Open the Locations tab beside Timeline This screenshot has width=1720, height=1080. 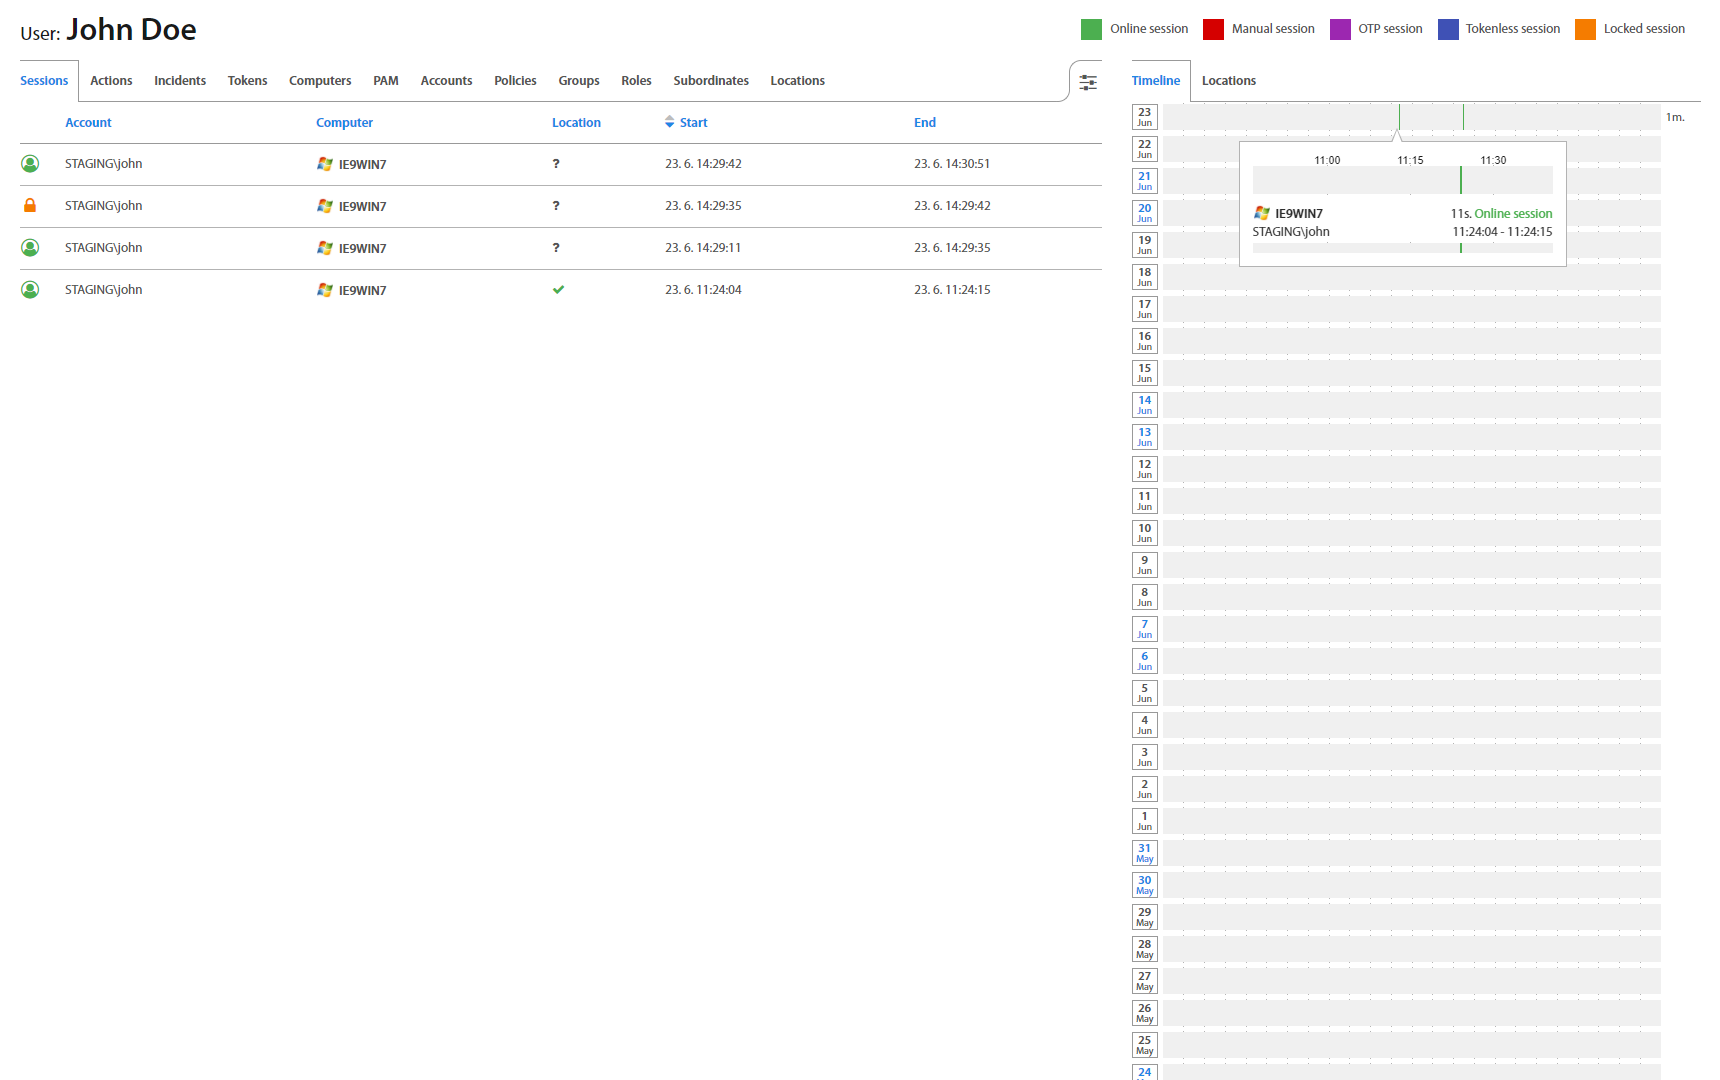tap(1228, 81)
